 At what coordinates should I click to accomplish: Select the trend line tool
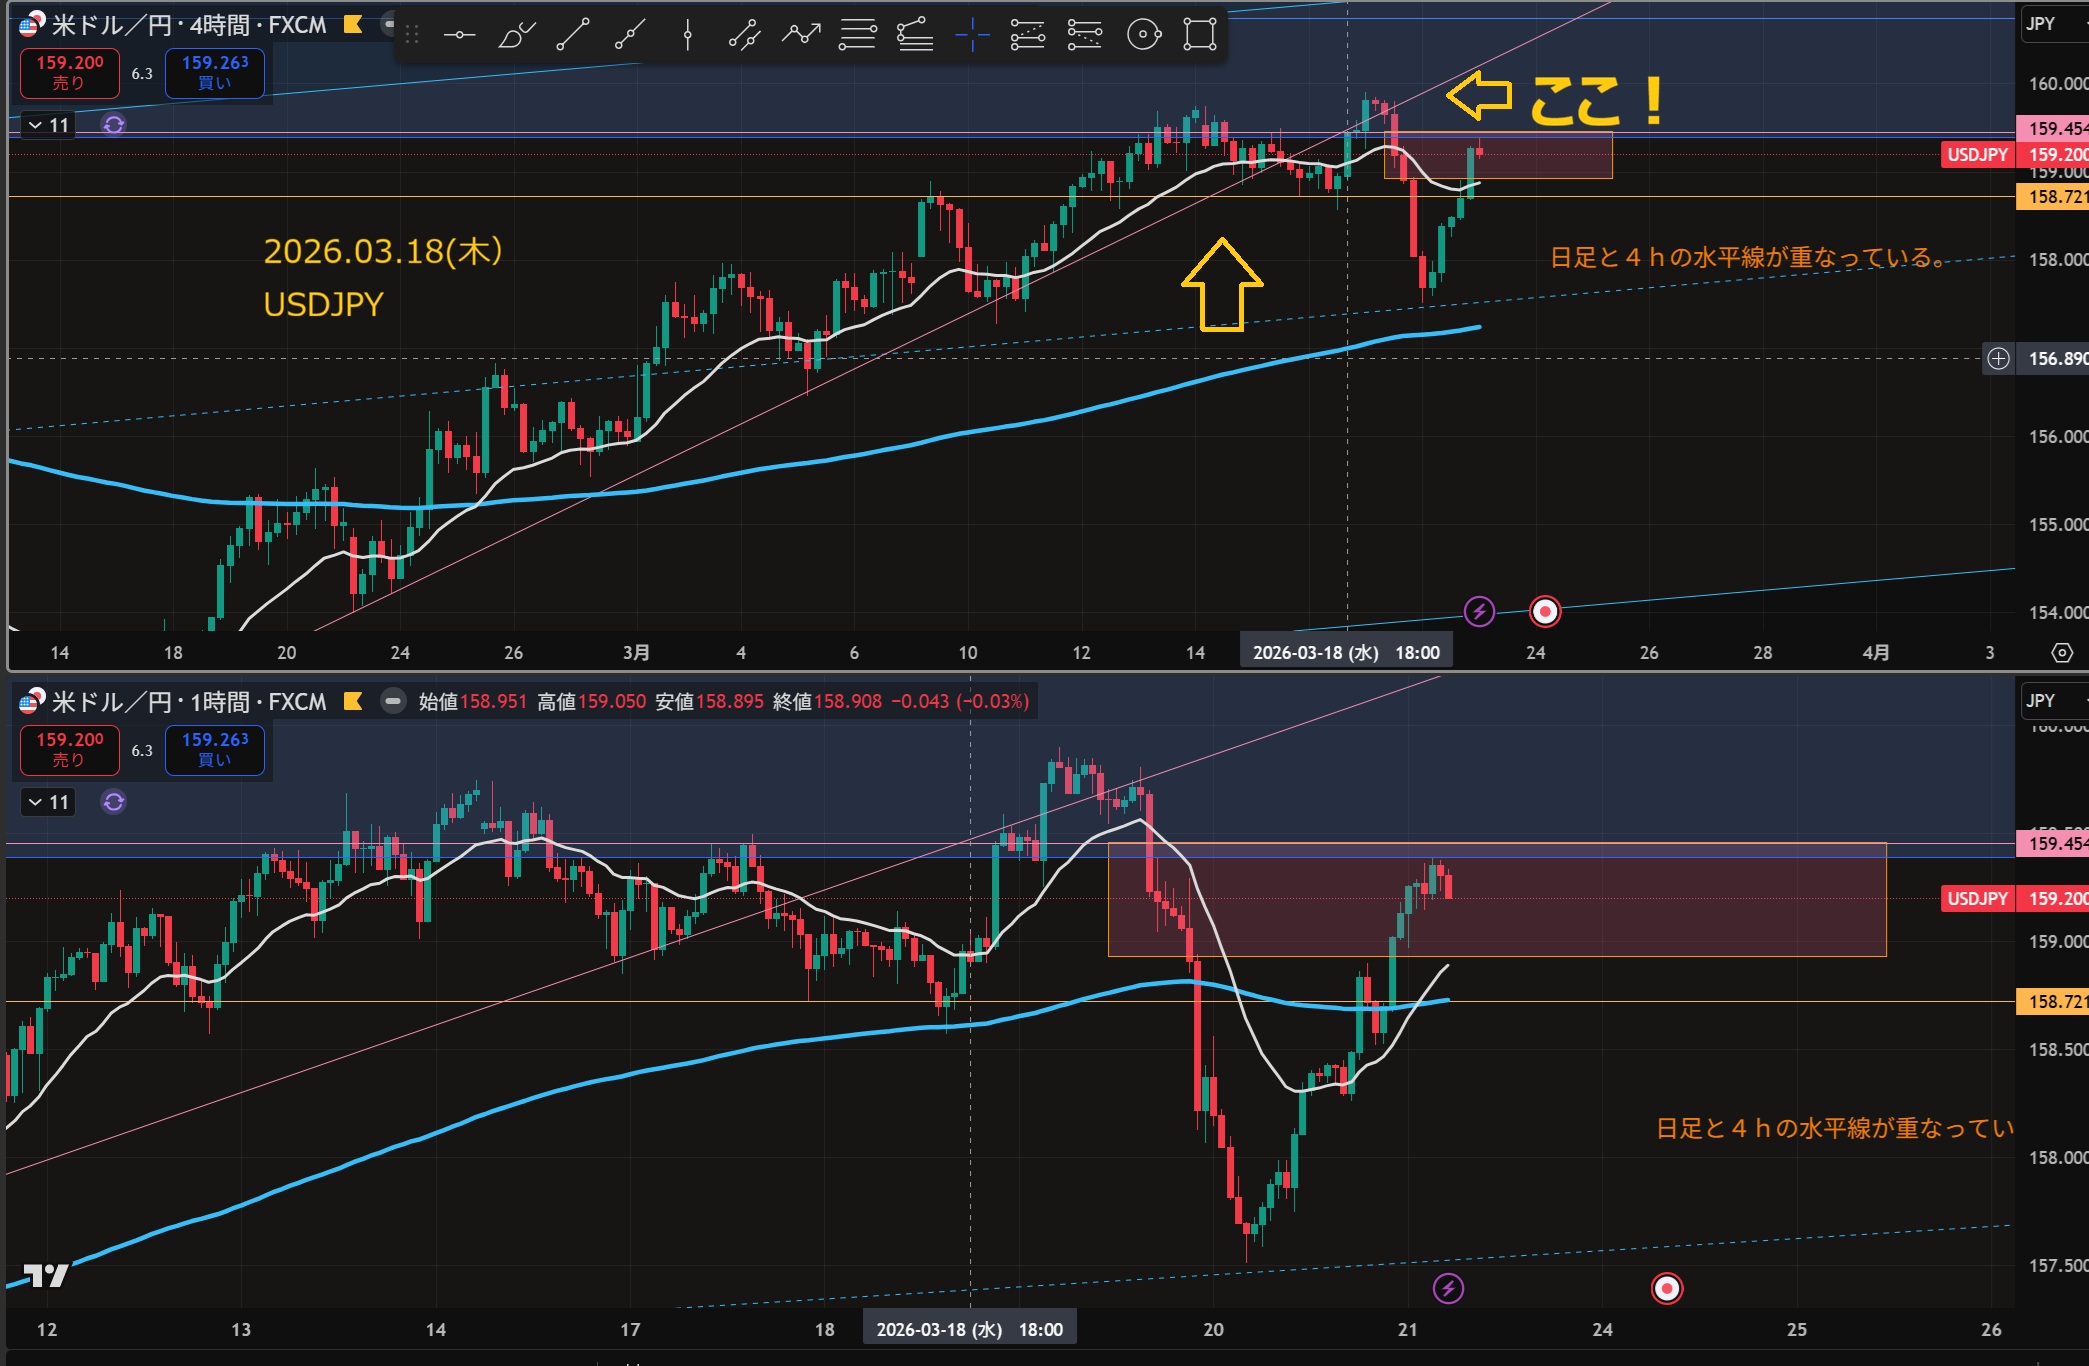coord(573,35)
